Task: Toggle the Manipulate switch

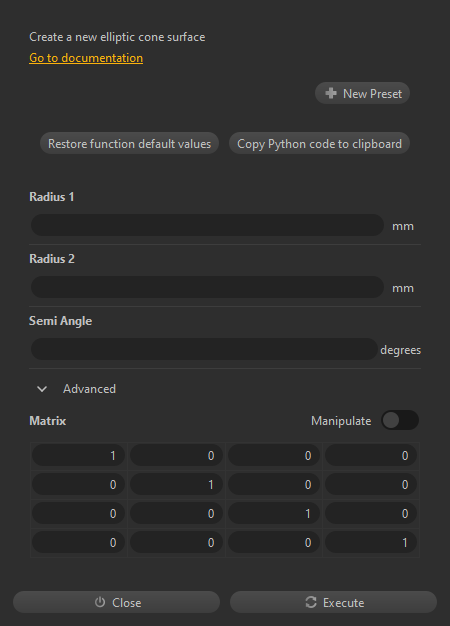Action: tap(400, 420)
